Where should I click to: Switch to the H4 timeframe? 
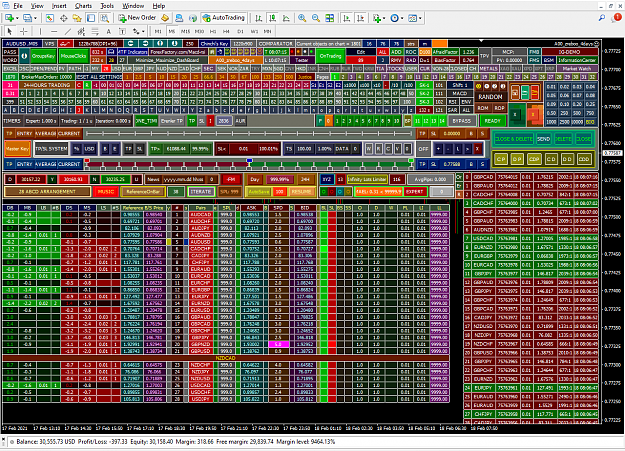[226, 31]
